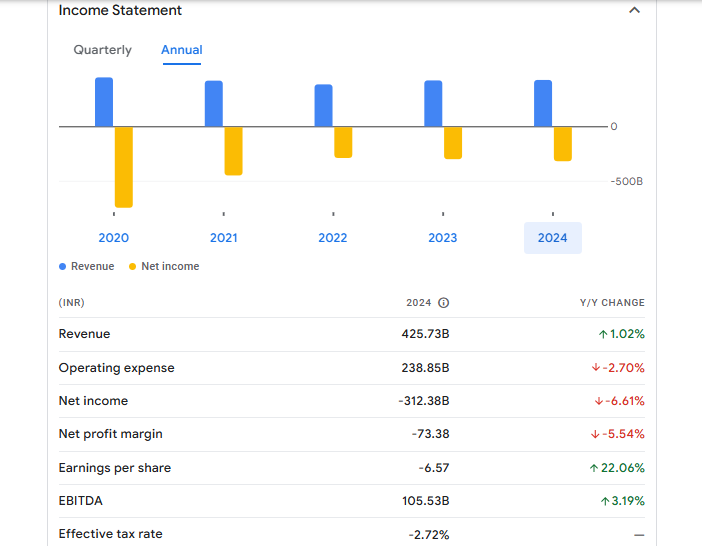Click the 2022 yellow net income bar
The width and height of the screenshot is (702, 546).
[343, 142]
